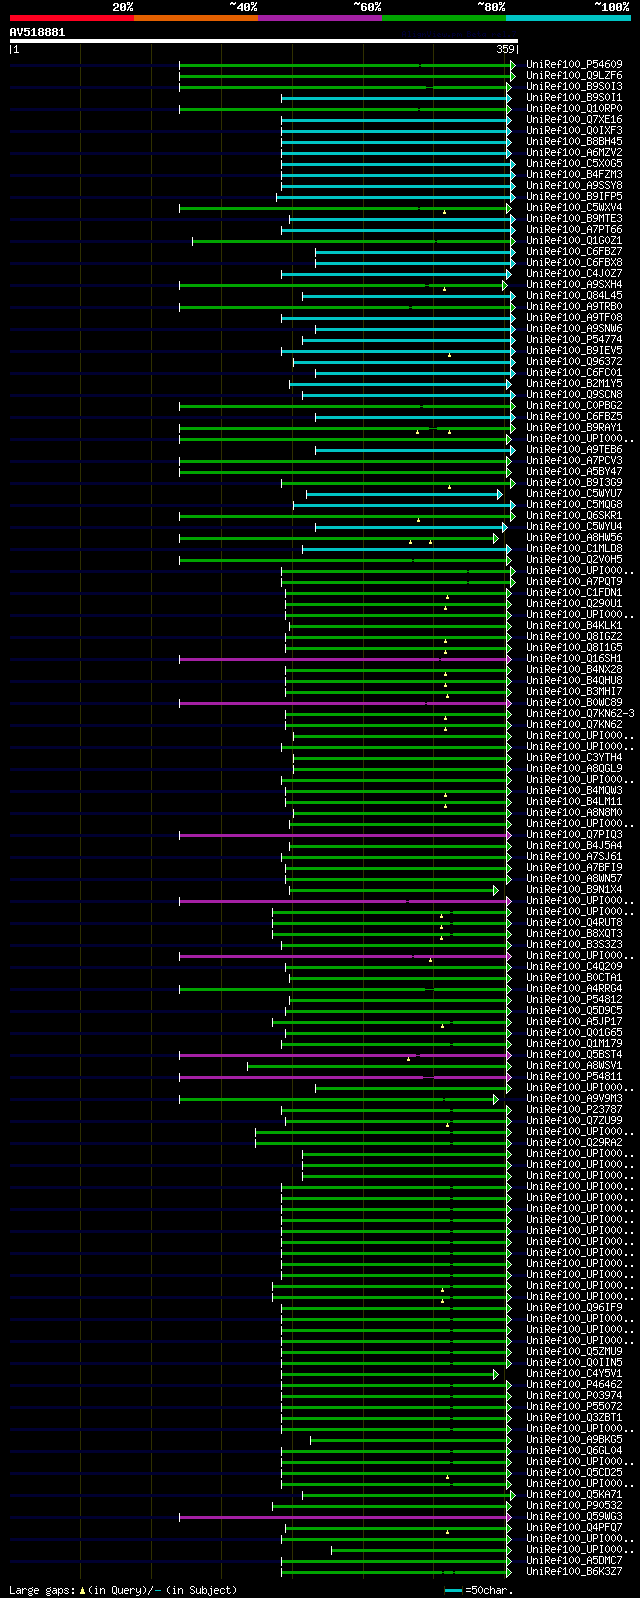Select hit label UniRef100_C0PBG2
640x1598 pixels.
coord(574,405)
